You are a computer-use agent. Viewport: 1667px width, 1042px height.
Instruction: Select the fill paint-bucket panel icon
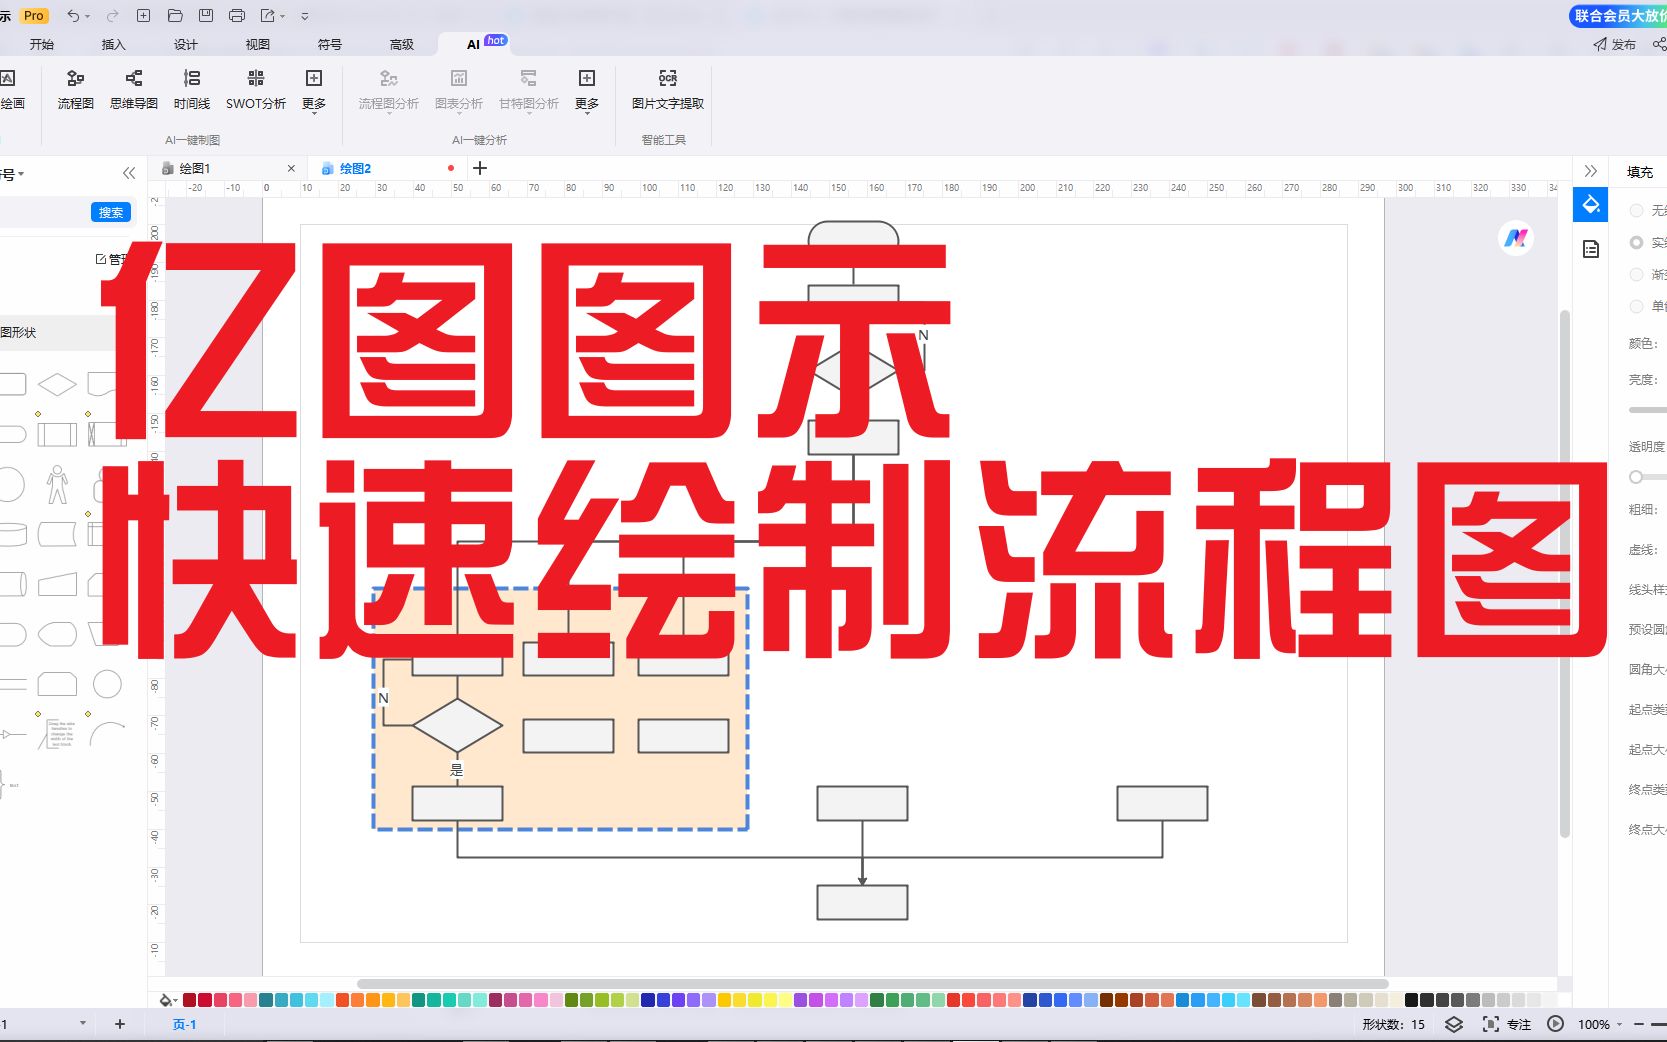click(x=1590, y=205)
